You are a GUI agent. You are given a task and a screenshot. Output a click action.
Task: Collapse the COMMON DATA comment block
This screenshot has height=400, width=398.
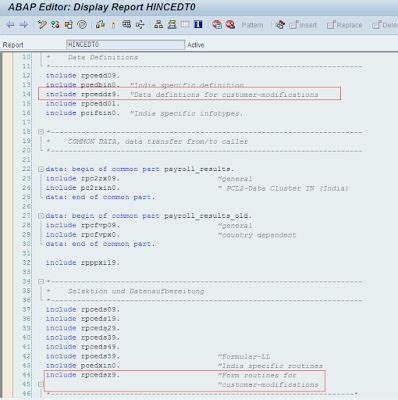[x=41, y=132]
